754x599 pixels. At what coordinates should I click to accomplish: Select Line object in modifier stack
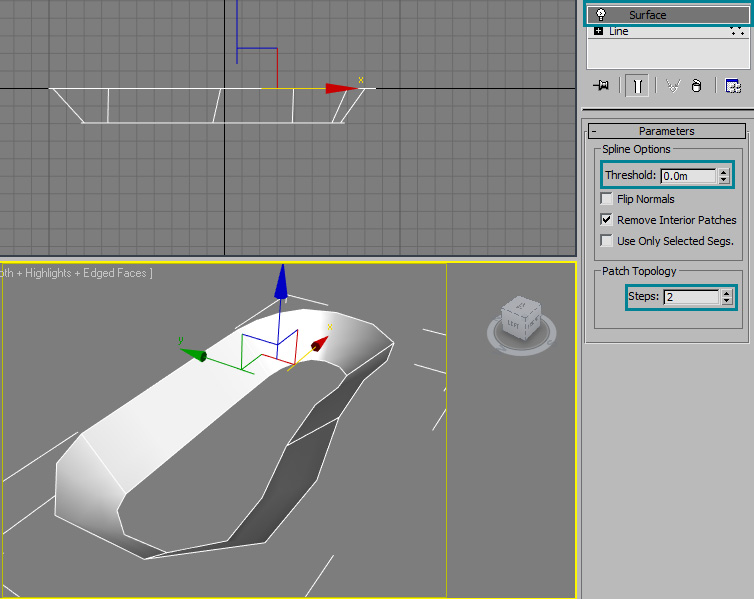[x=619, y=31]
